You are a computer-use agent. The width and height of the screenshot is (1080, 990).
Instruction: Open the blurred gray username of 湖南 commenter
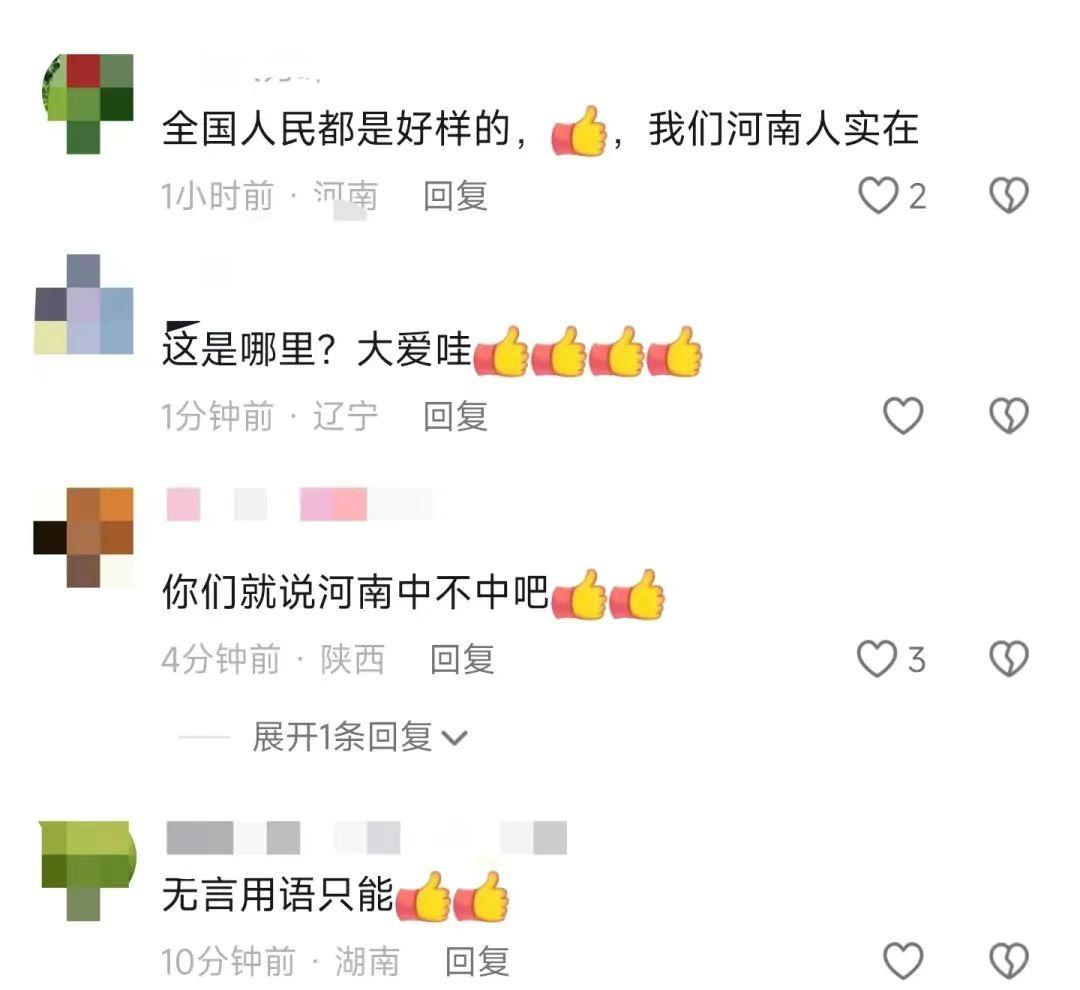click(366, 838)
